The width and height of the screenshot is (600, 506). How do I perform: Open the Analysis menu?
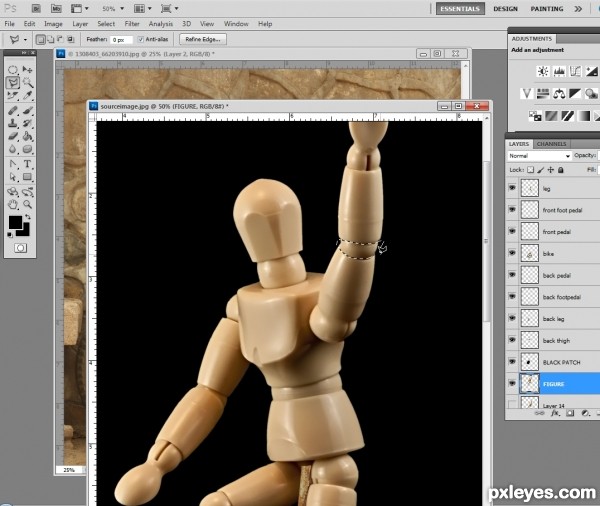pos(161,24)
